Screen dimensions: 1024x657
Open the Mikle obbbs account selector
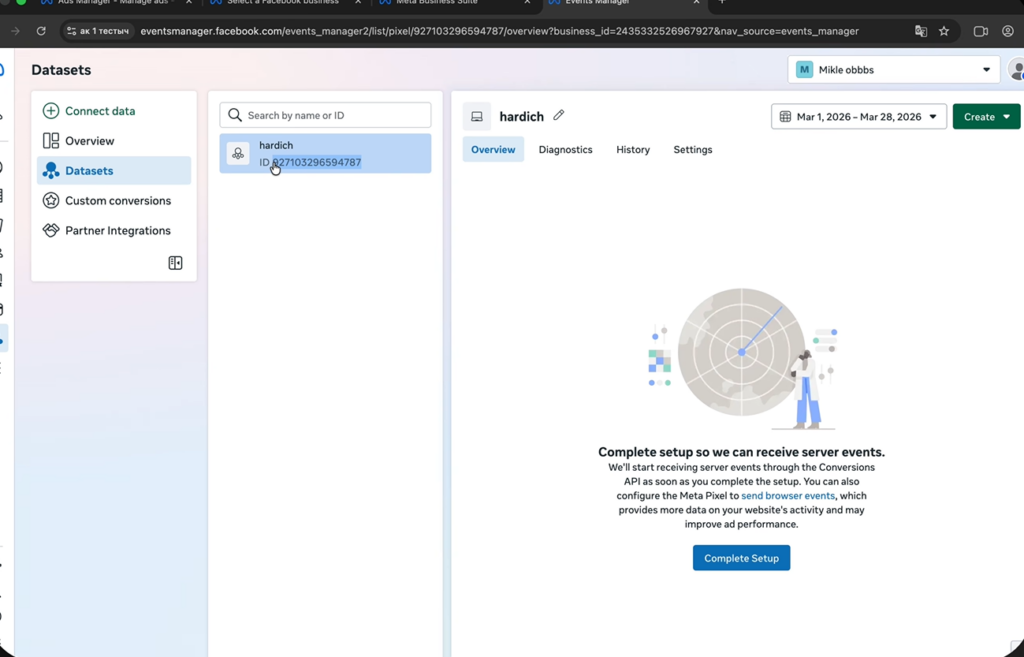[x=893, y=70]
